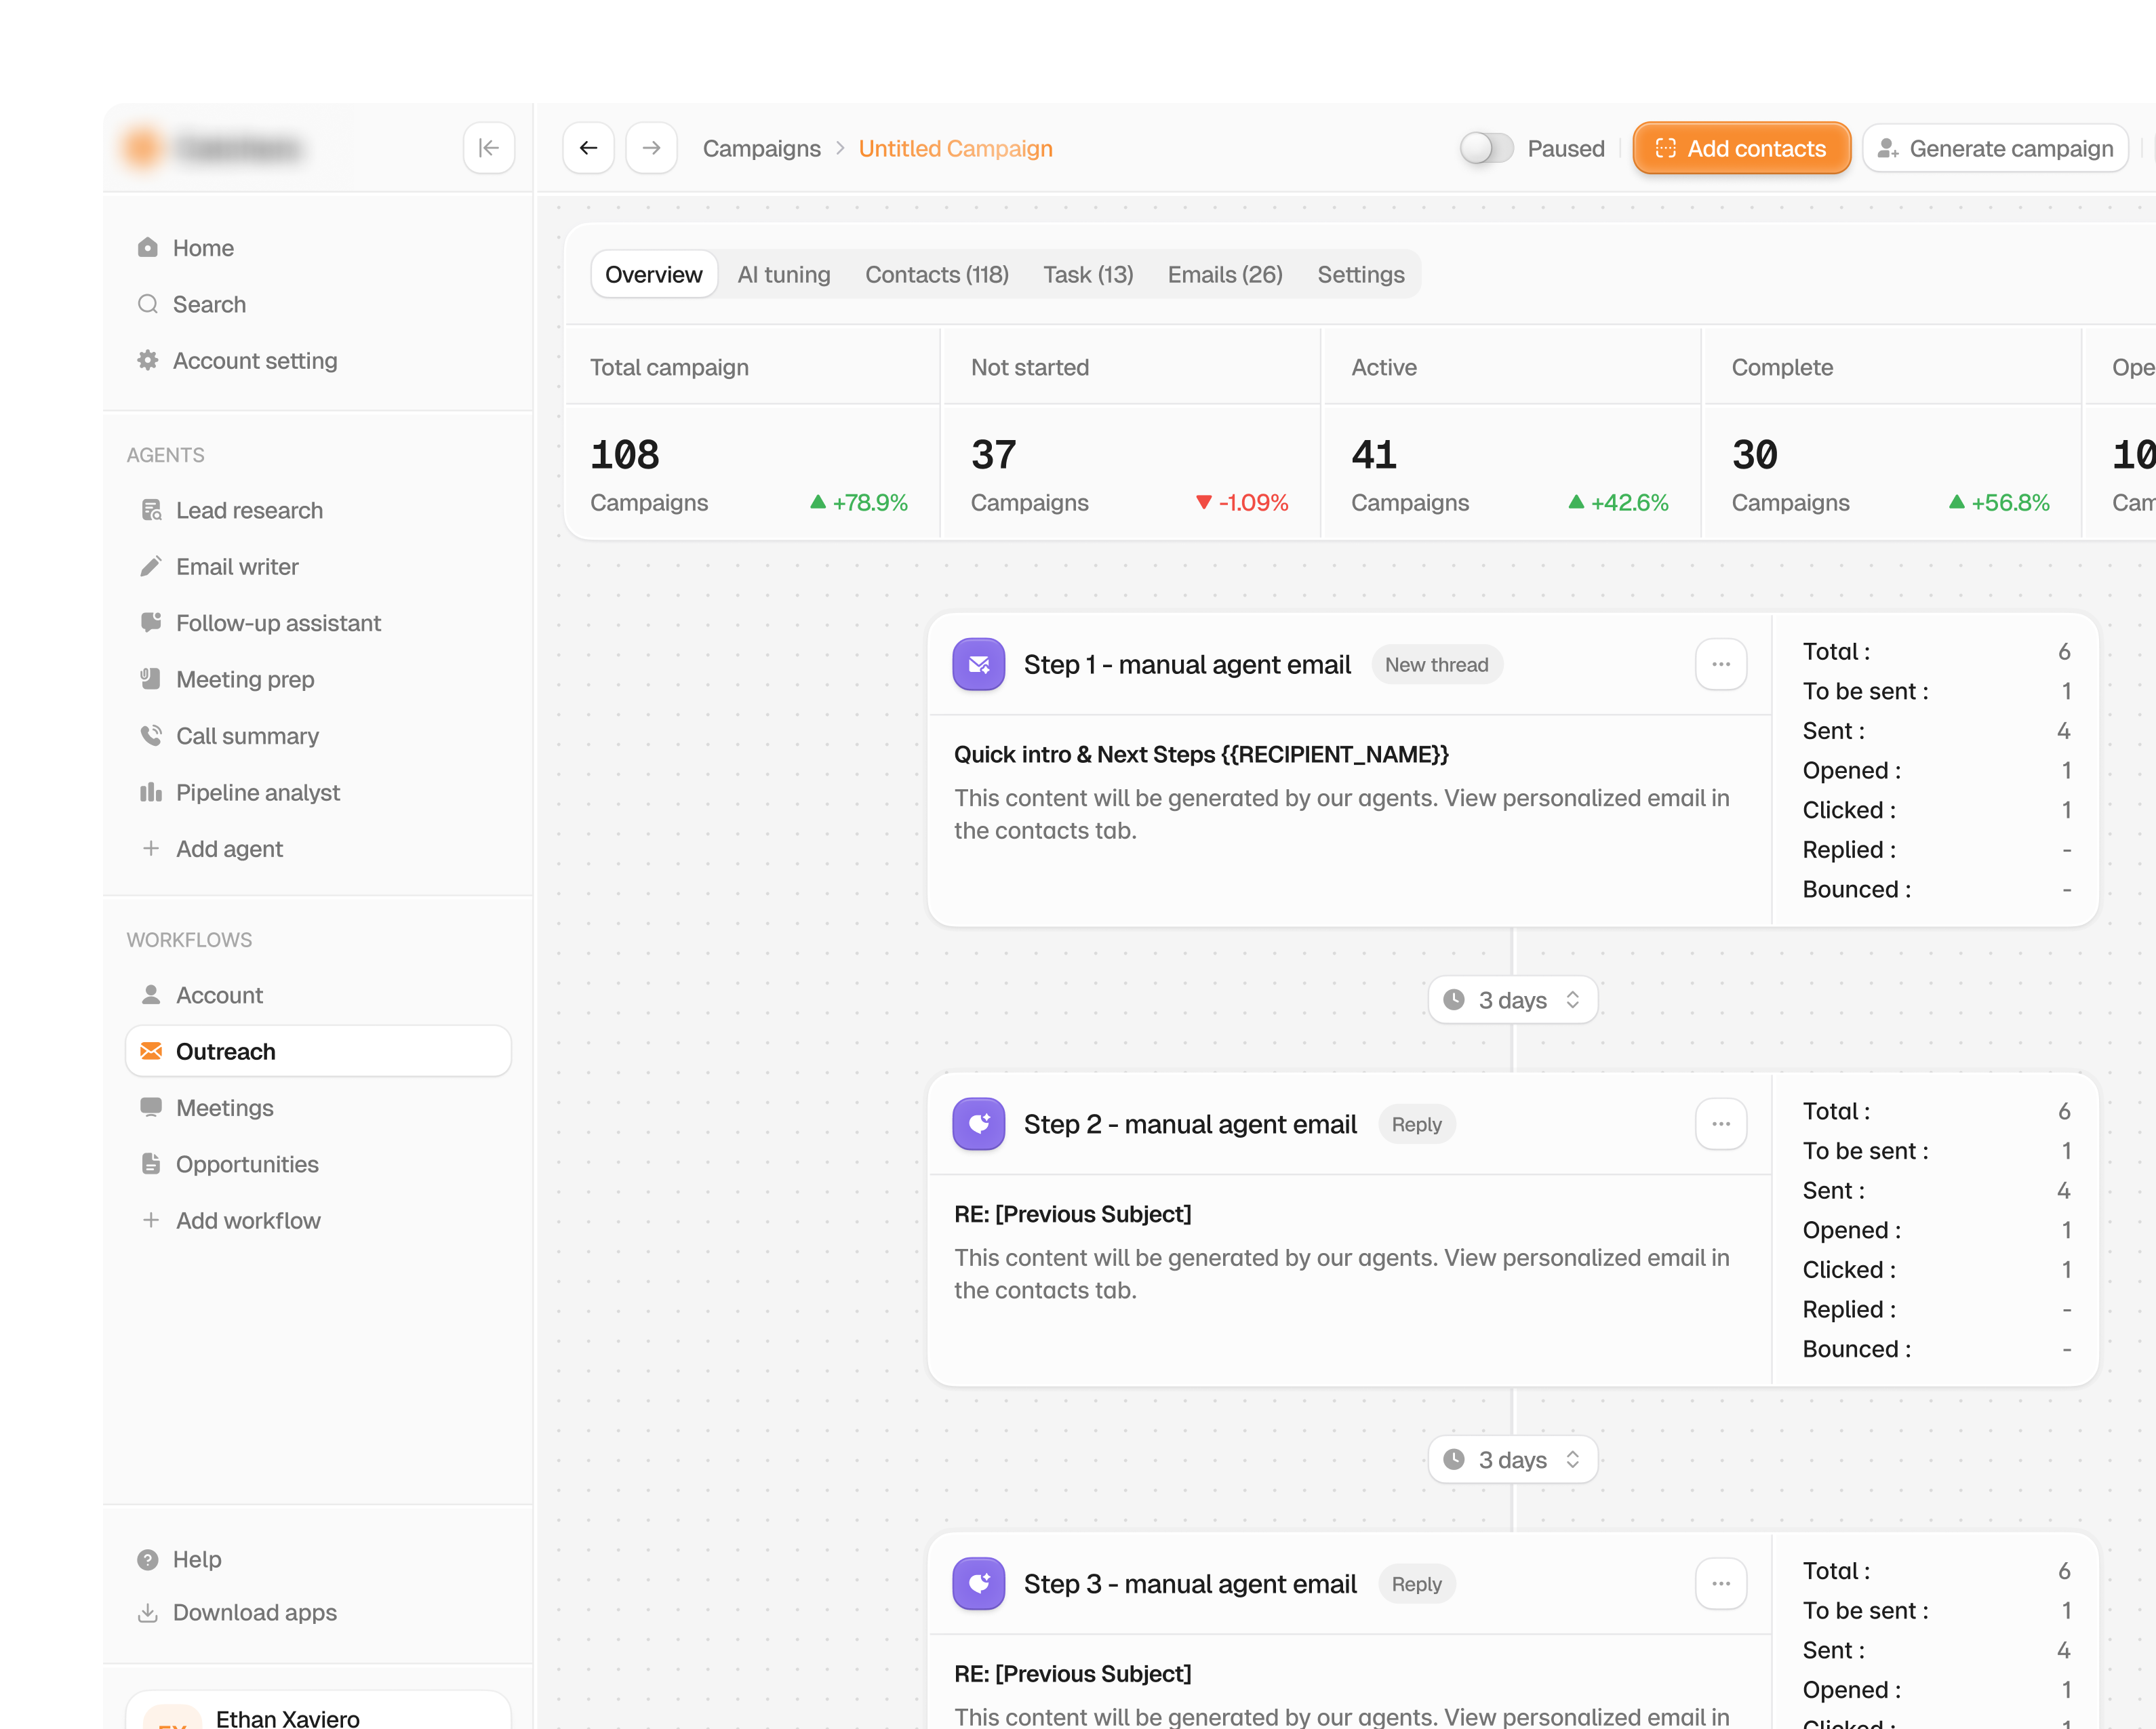Click the plus icon to add workflow
The width and height of the screenshot is (2156, 1729).
151,1221
